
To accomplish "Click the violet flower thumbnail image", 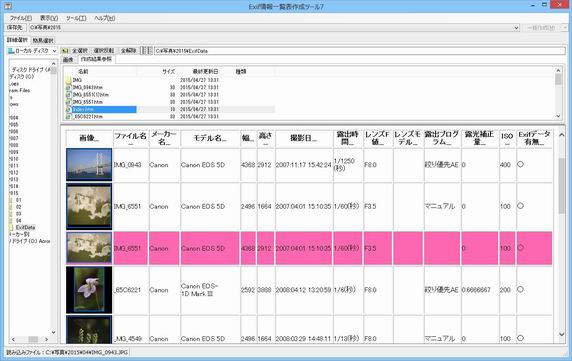I will pos(89,290).
